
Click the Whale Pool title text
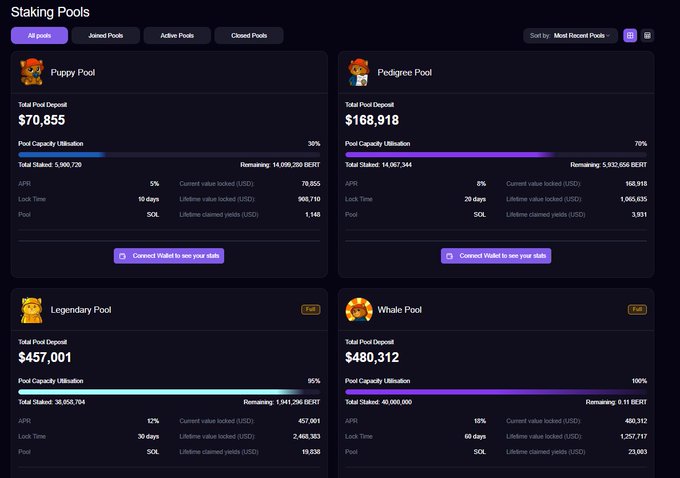tap(399, 310)
